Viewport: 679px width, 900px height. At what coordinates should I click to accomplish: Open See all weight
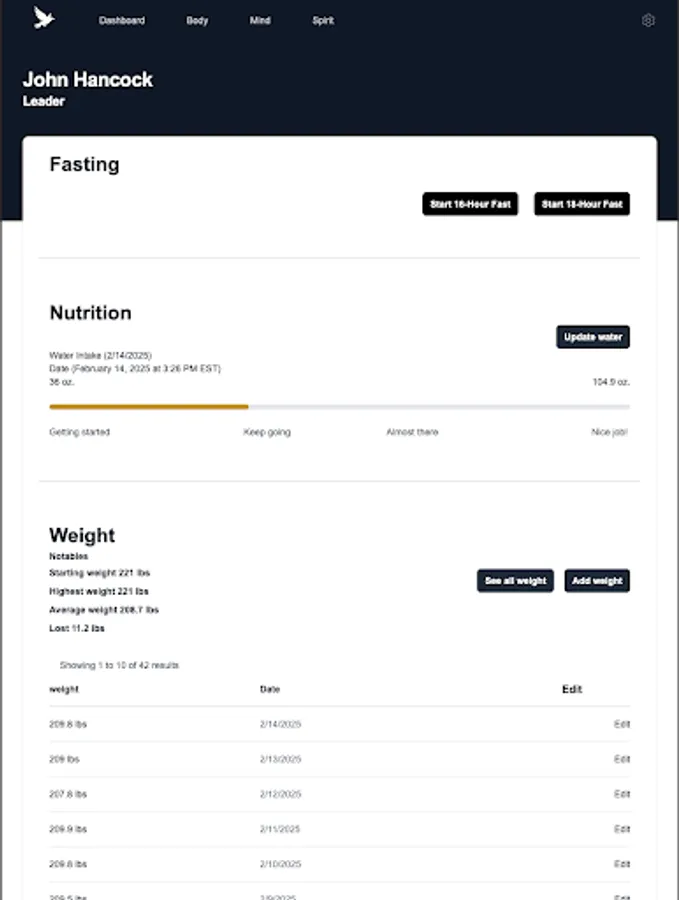click(515, 580)
